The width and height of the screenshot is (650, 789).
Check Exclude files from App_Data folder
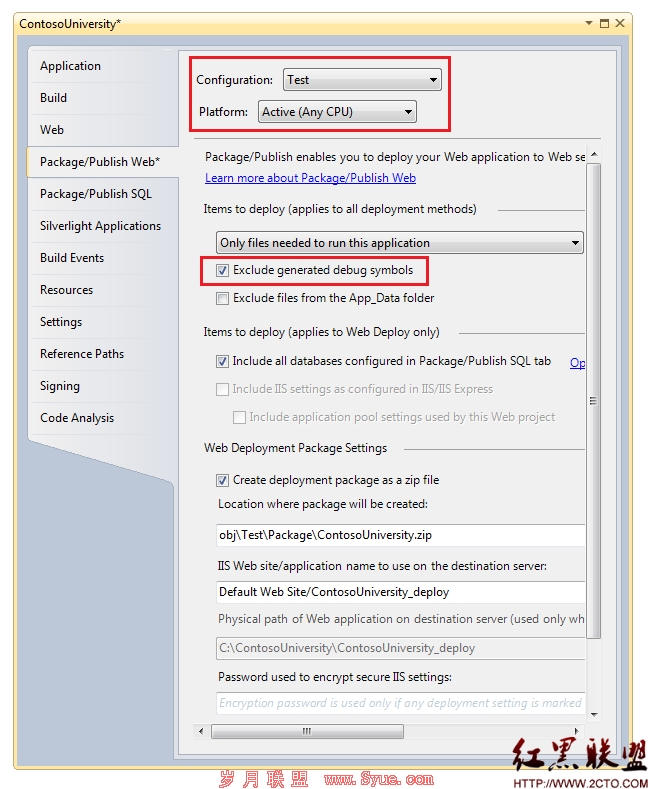click(x=222, y=298)
